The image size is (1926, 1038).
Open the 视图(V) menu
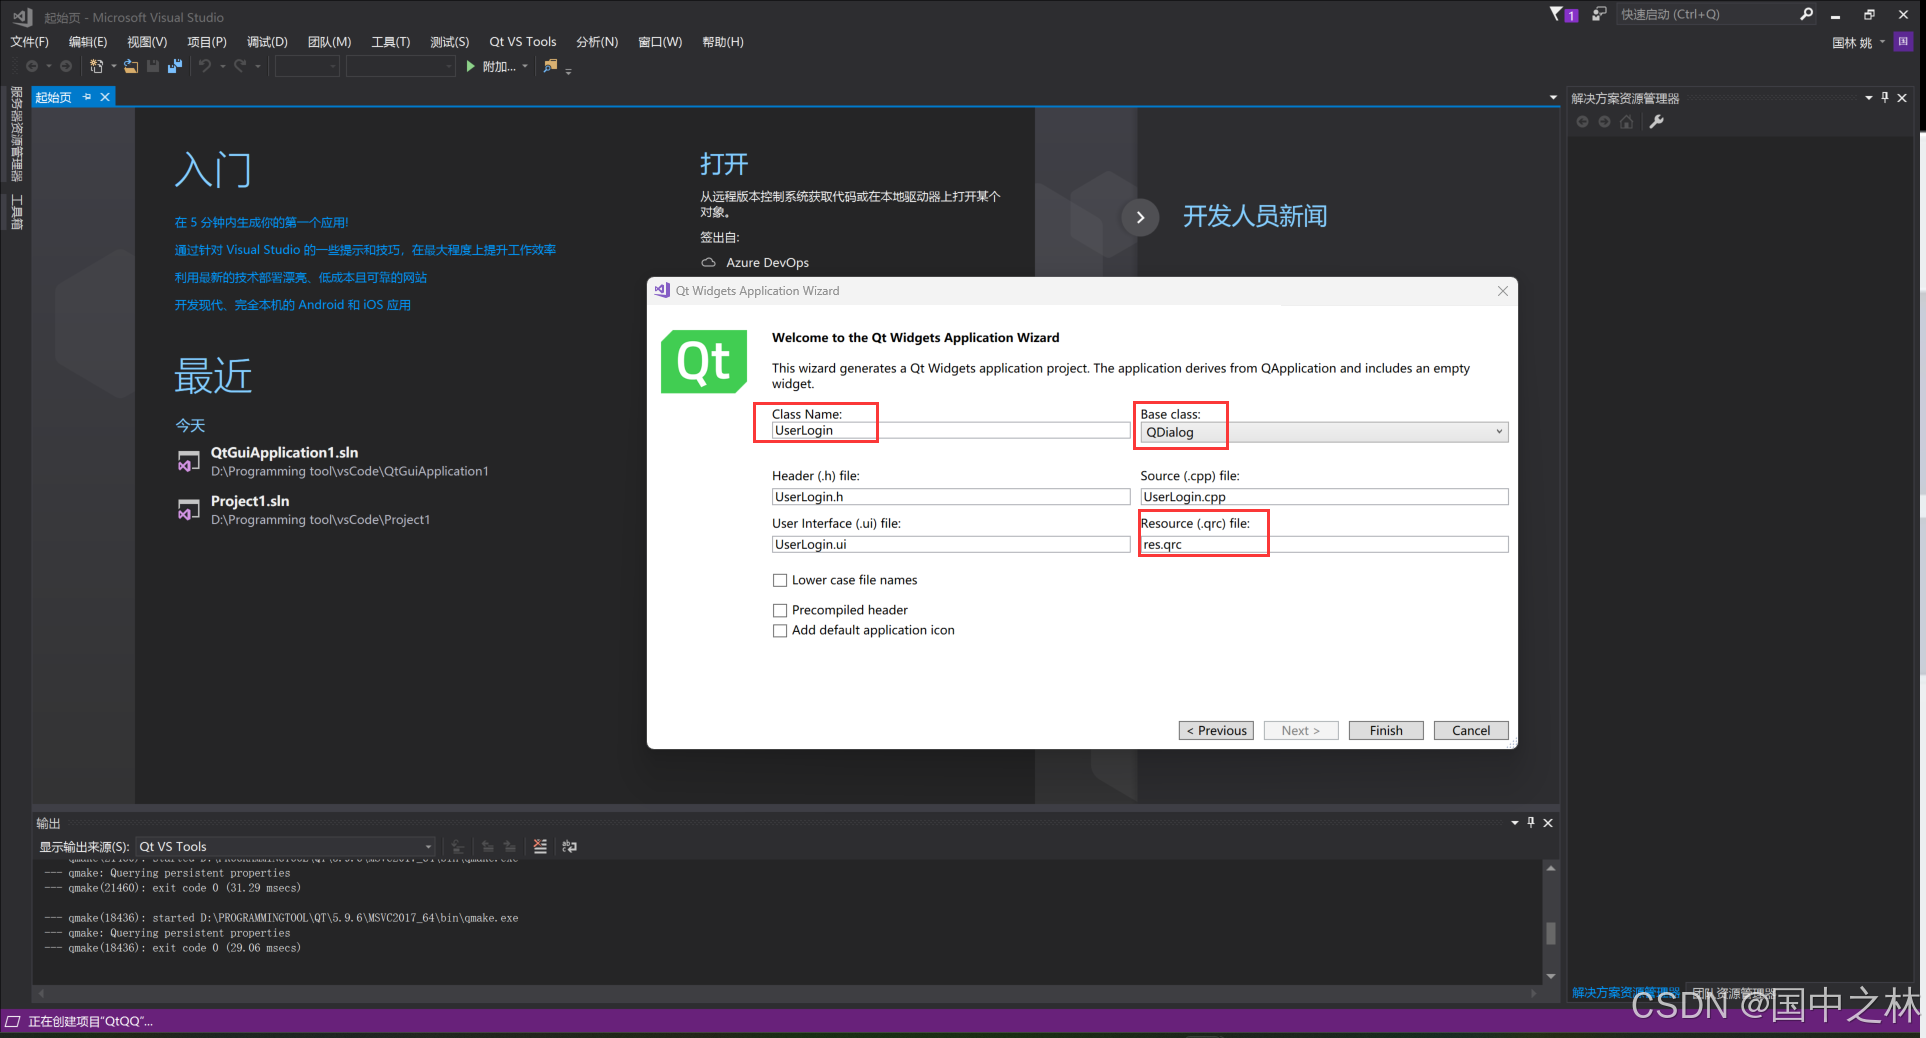pyautogui.click(x=147, y=42)
